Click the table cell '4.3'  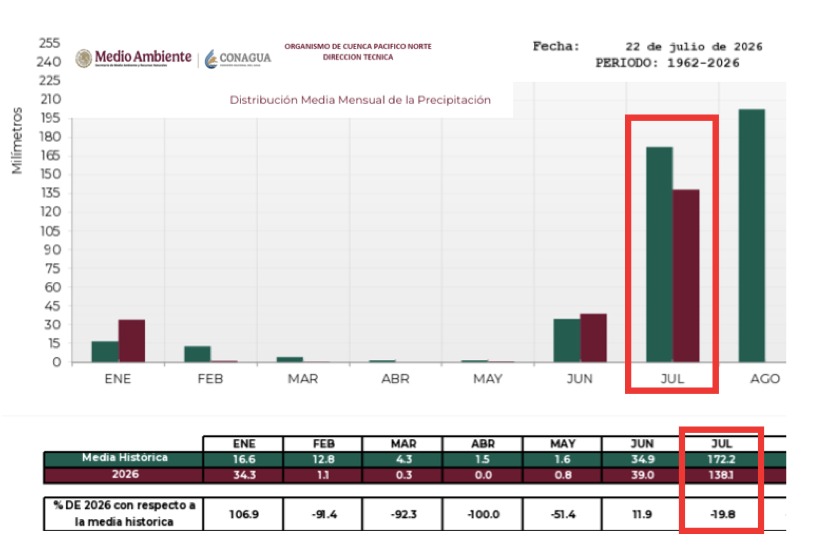click(x=404, y=459)
